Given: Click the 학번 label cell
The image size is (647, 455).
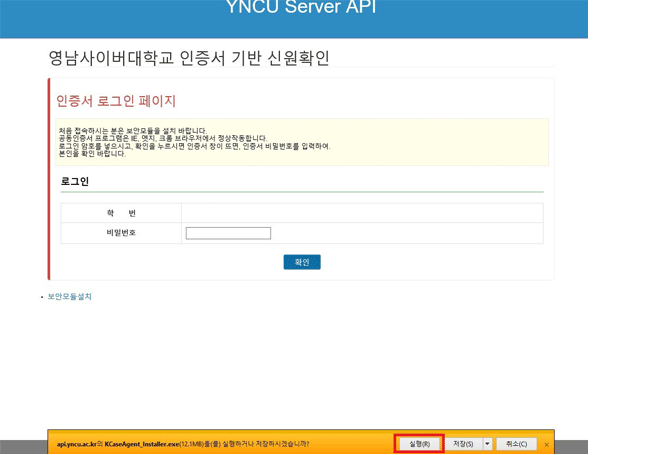Looking at the screenshot, I should (121, 213).
